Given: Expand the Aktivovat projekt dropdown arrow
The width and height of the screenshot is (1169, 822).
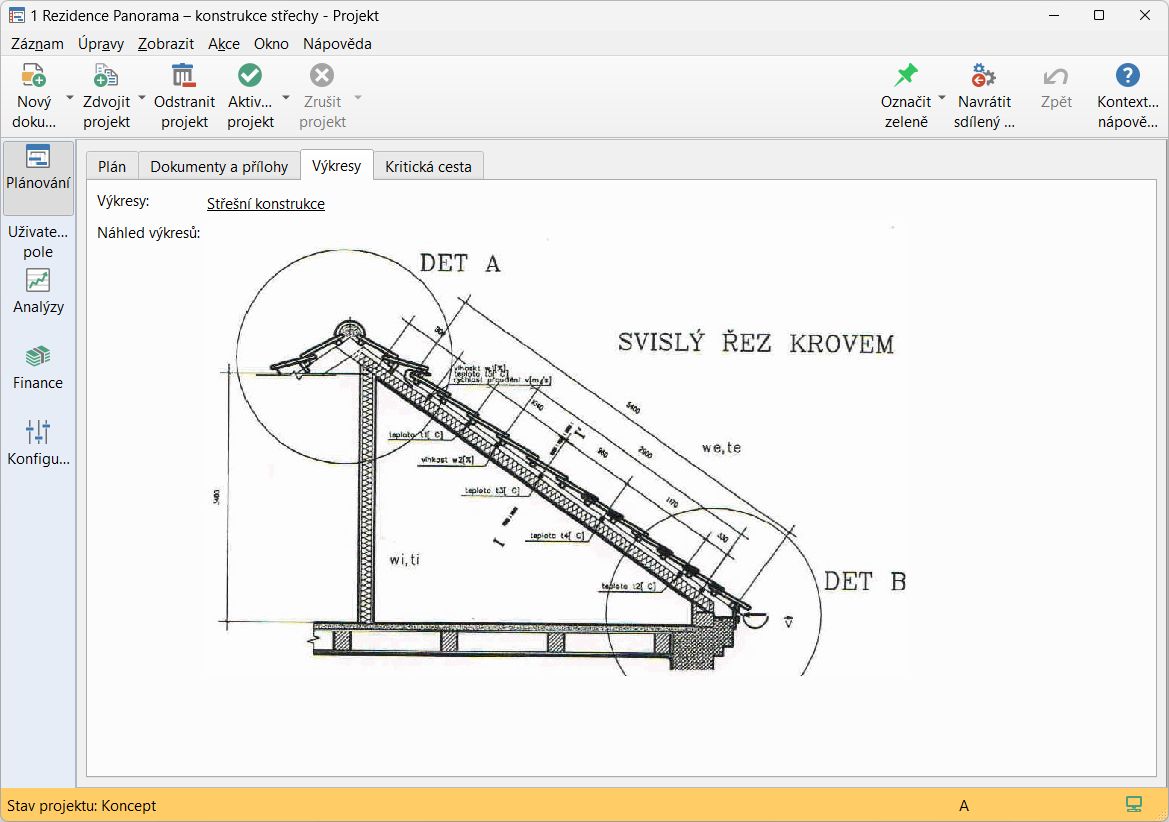Looking at the screenshot, I should coord(286,99).
